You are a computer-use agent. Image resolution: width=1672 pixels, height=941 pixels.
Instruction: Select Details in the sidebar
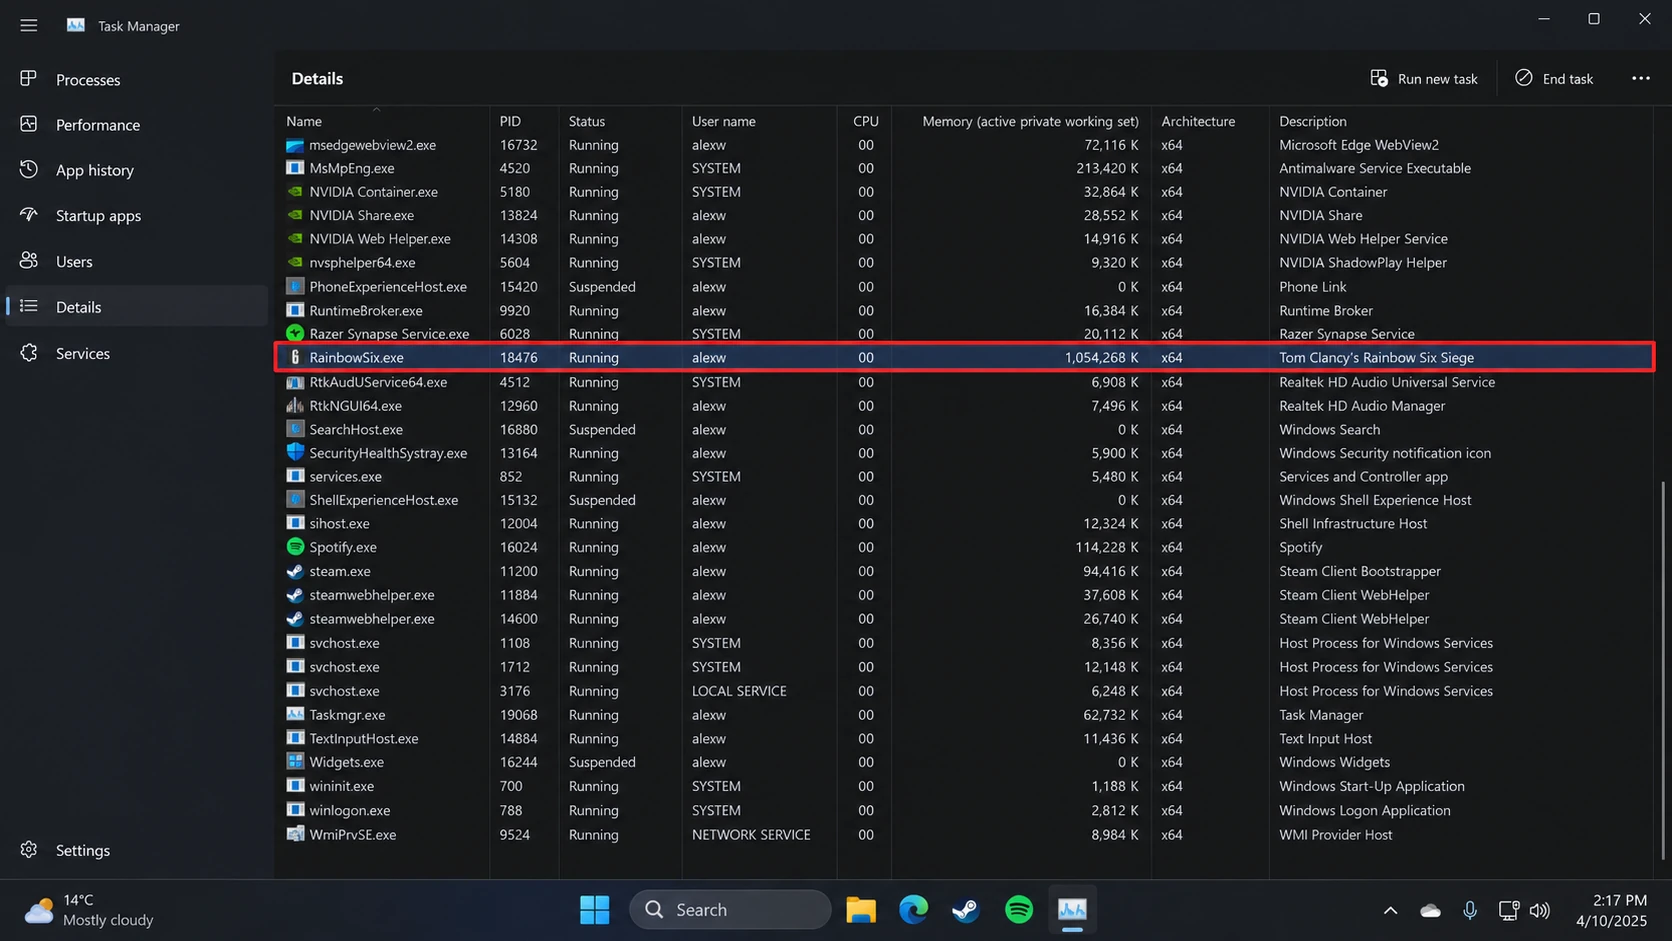pos(136,307)
